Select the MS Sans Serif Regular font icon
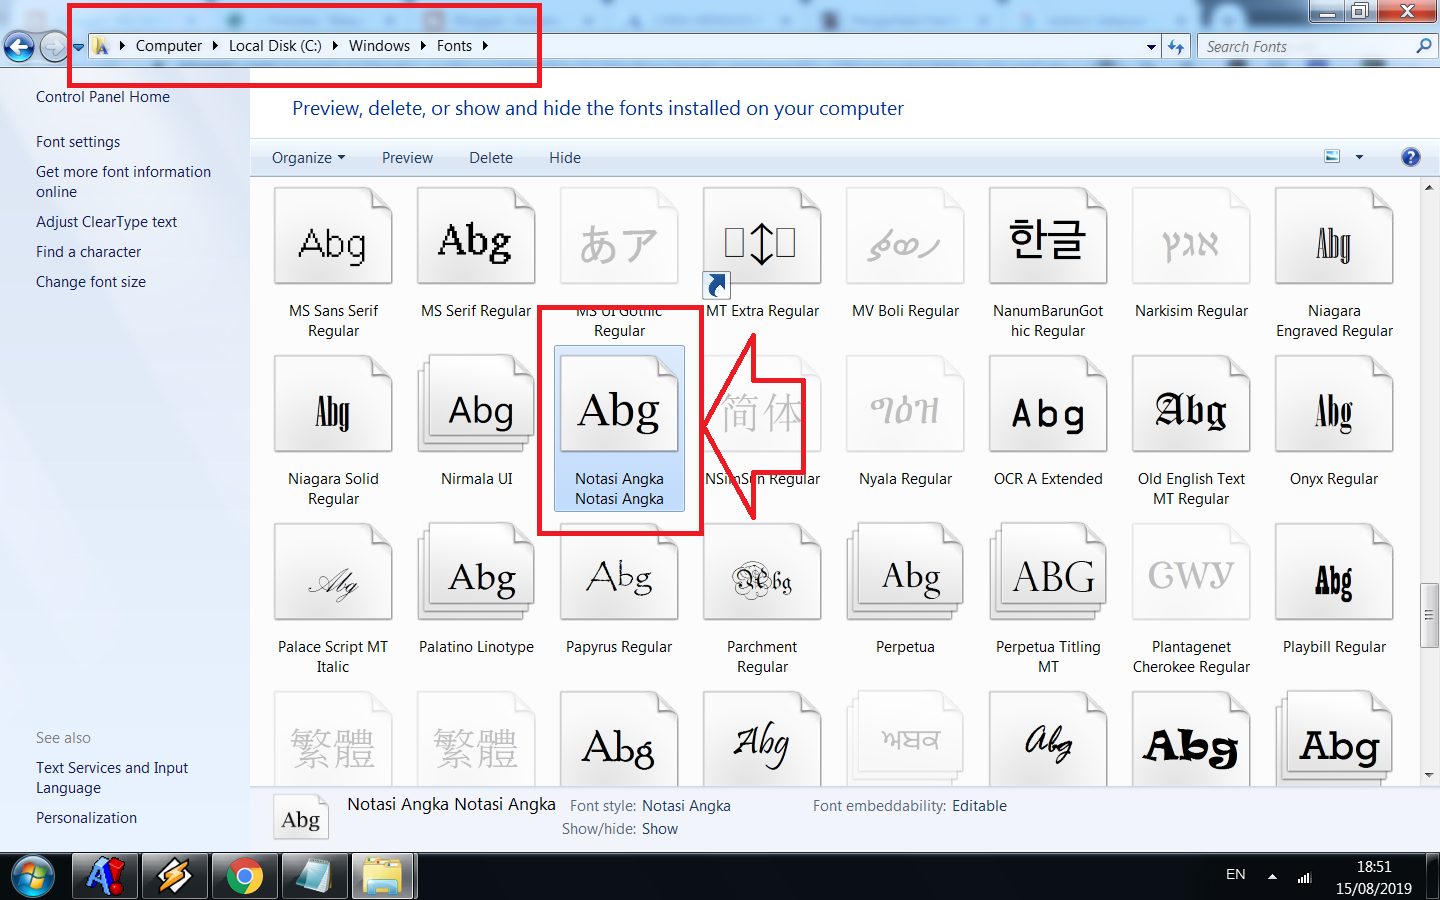1440x900 pixels. [333, 237]
